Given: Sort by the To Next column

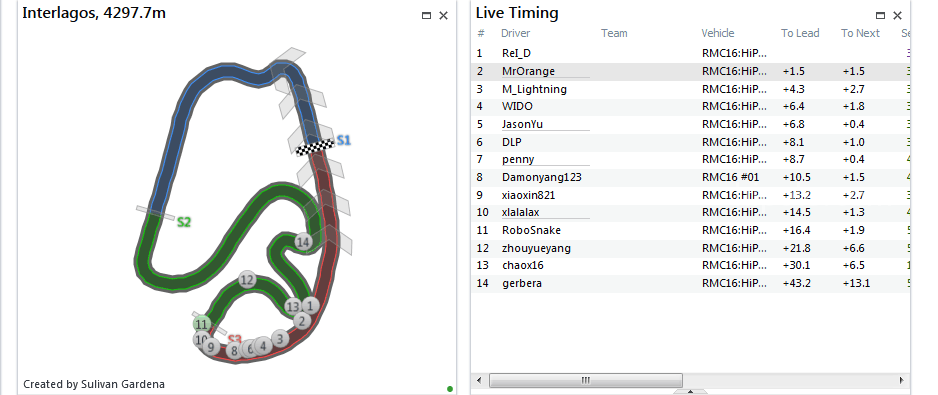Looking at the screenshot, I should tap(860, 34).
